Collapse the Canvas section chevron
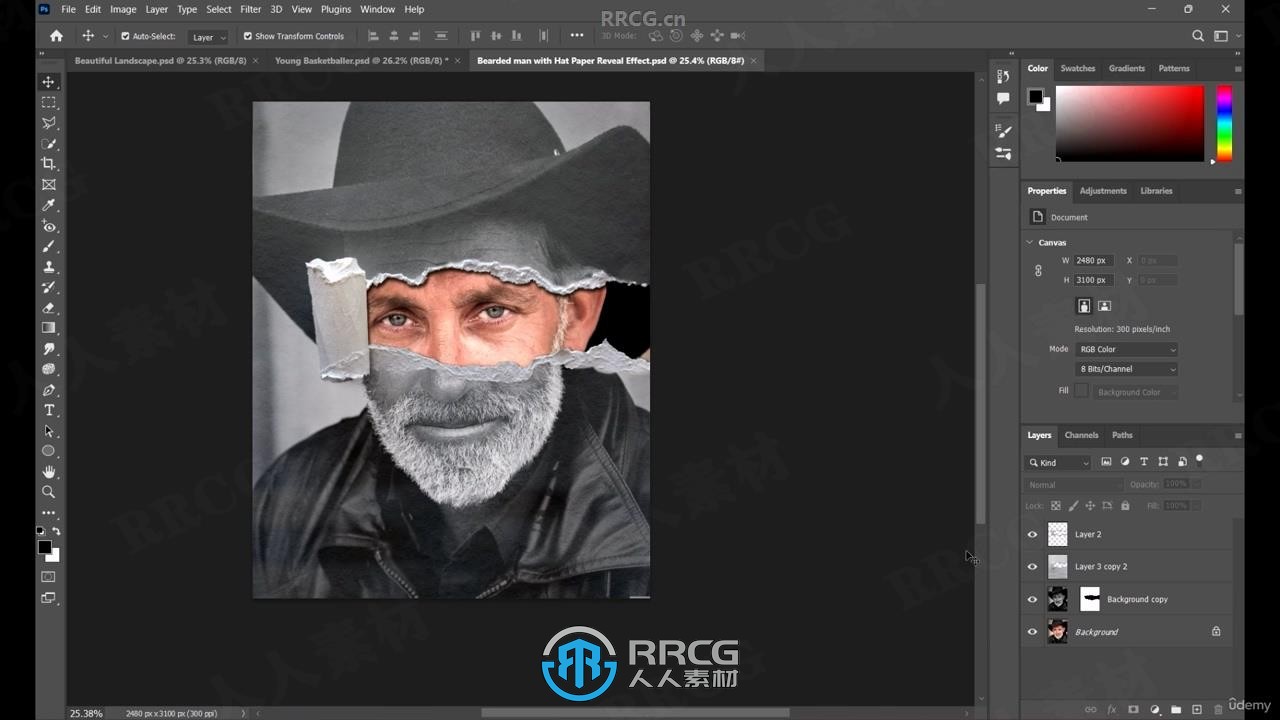 pyautogui.click(x=1030, y=243)
